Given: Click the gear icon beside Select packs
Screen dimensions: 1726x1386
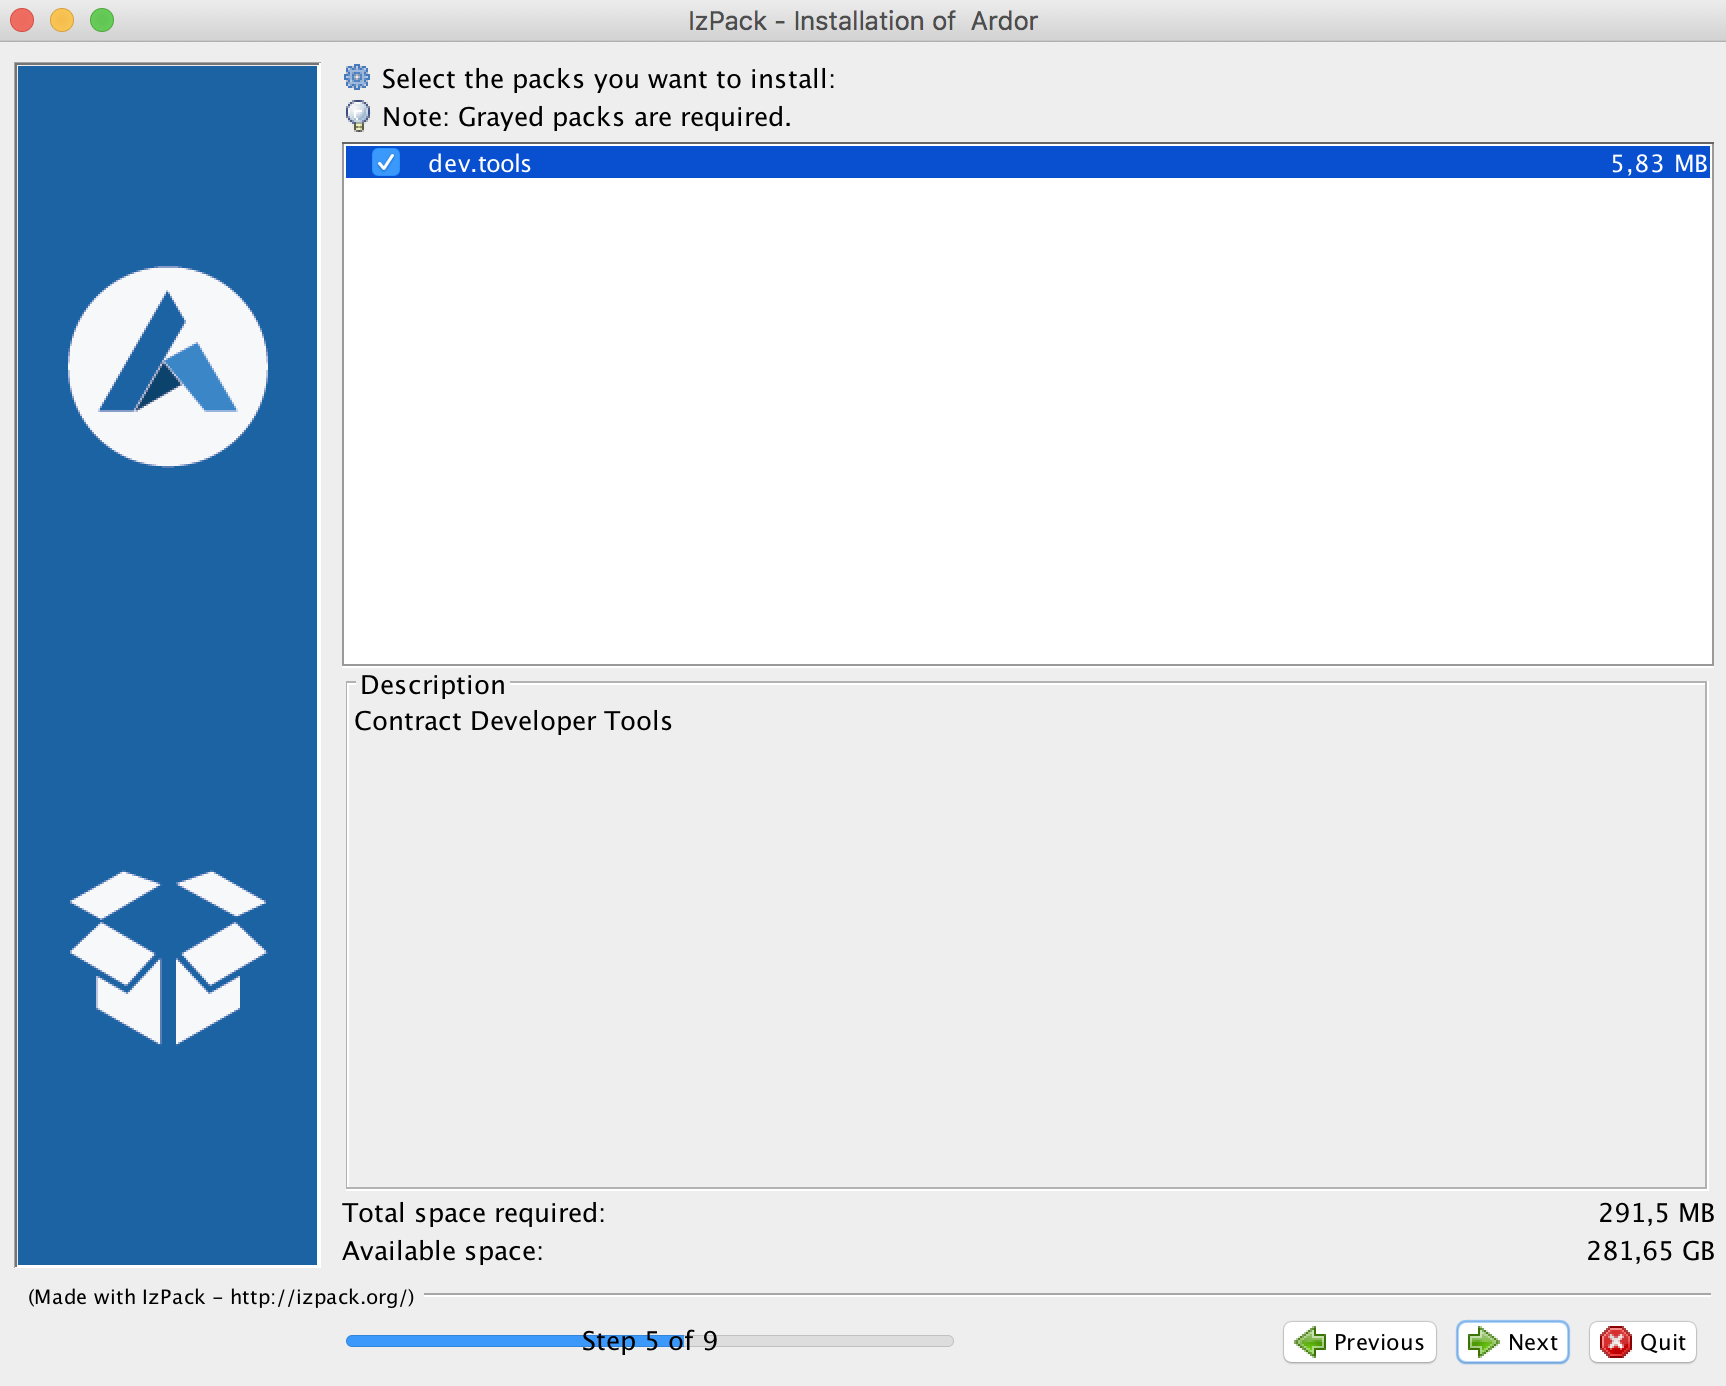Looking at the screenshot, I should [x=357, y=78].
